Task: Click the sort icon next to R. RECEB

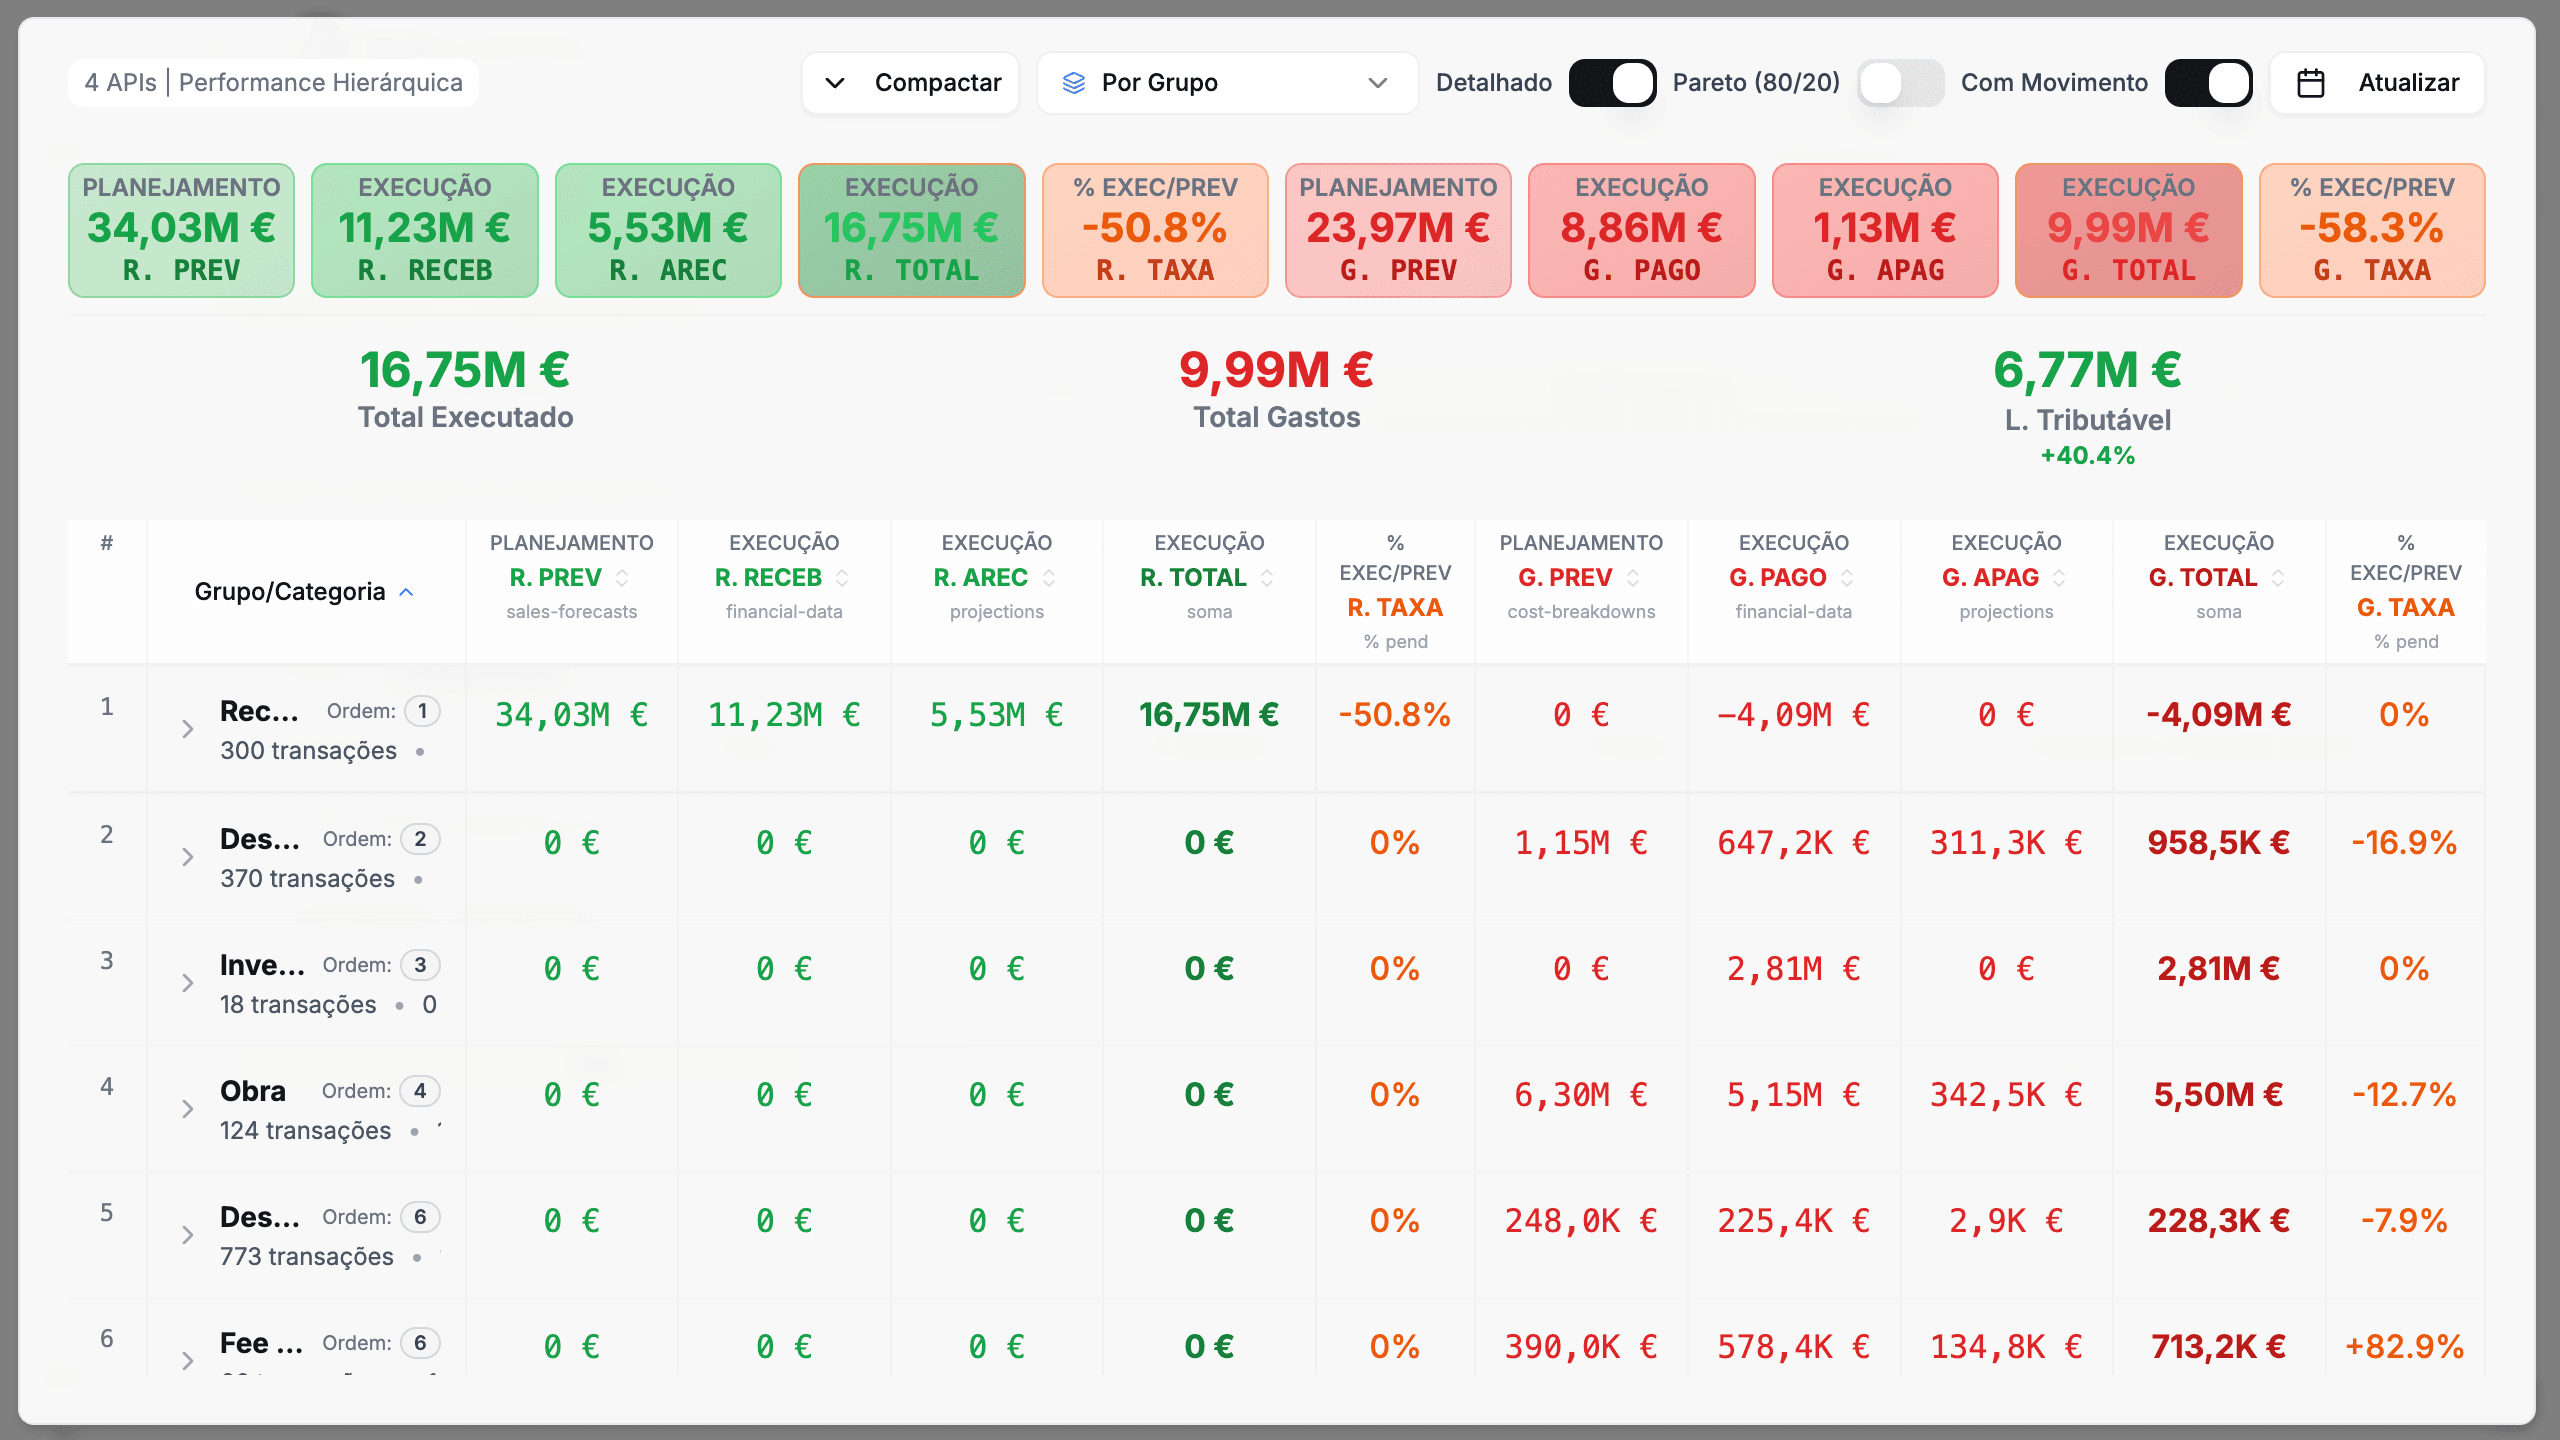Action: click(x=842, y=578)
